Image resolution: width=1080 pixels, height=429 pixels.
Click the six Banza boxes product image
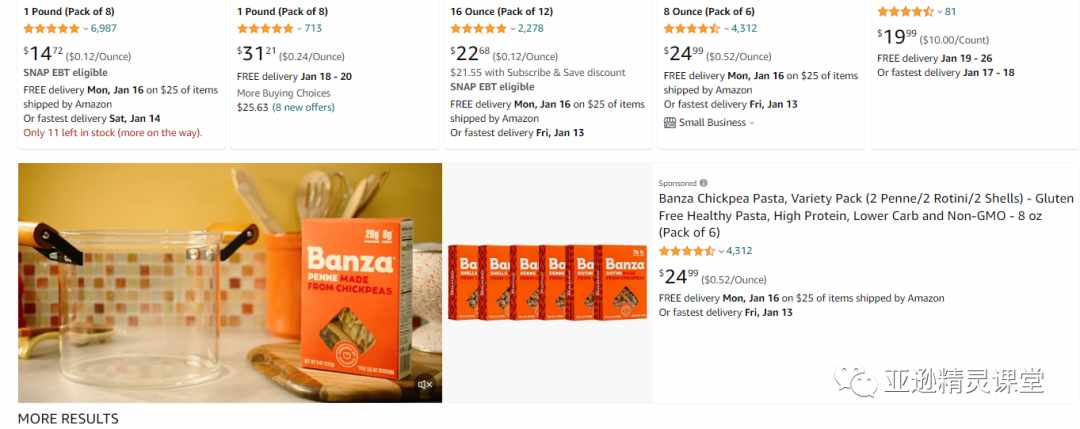[x=548, y=282]
